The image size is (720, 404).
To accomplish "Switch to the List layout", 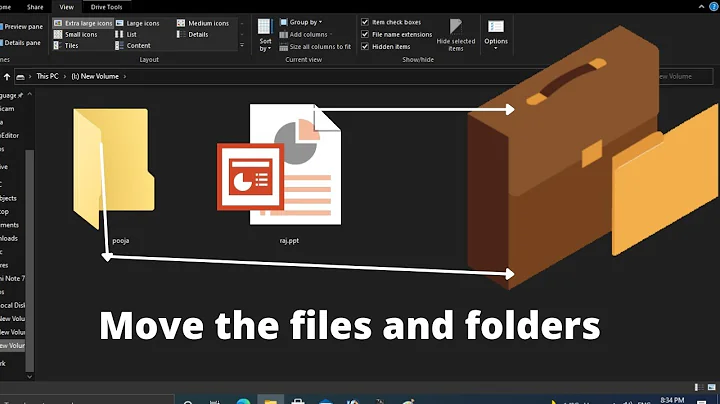I will (x=126, y=34).
